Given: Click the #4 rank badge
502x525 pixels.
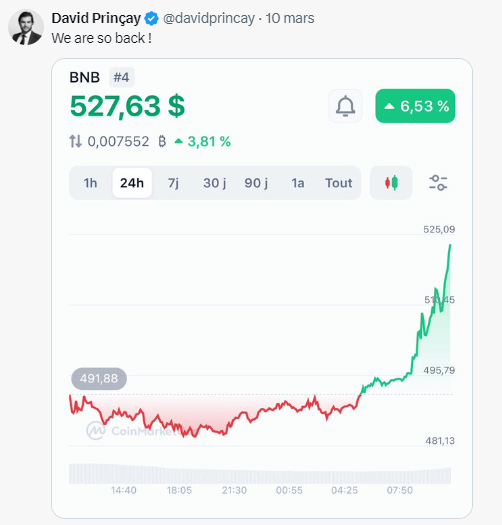Looking at the screenshot, I should click(x=121, y=77).
